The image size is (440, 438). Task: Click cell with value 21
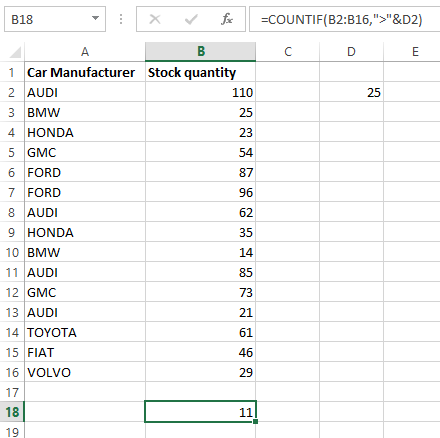tap(201, 312)
